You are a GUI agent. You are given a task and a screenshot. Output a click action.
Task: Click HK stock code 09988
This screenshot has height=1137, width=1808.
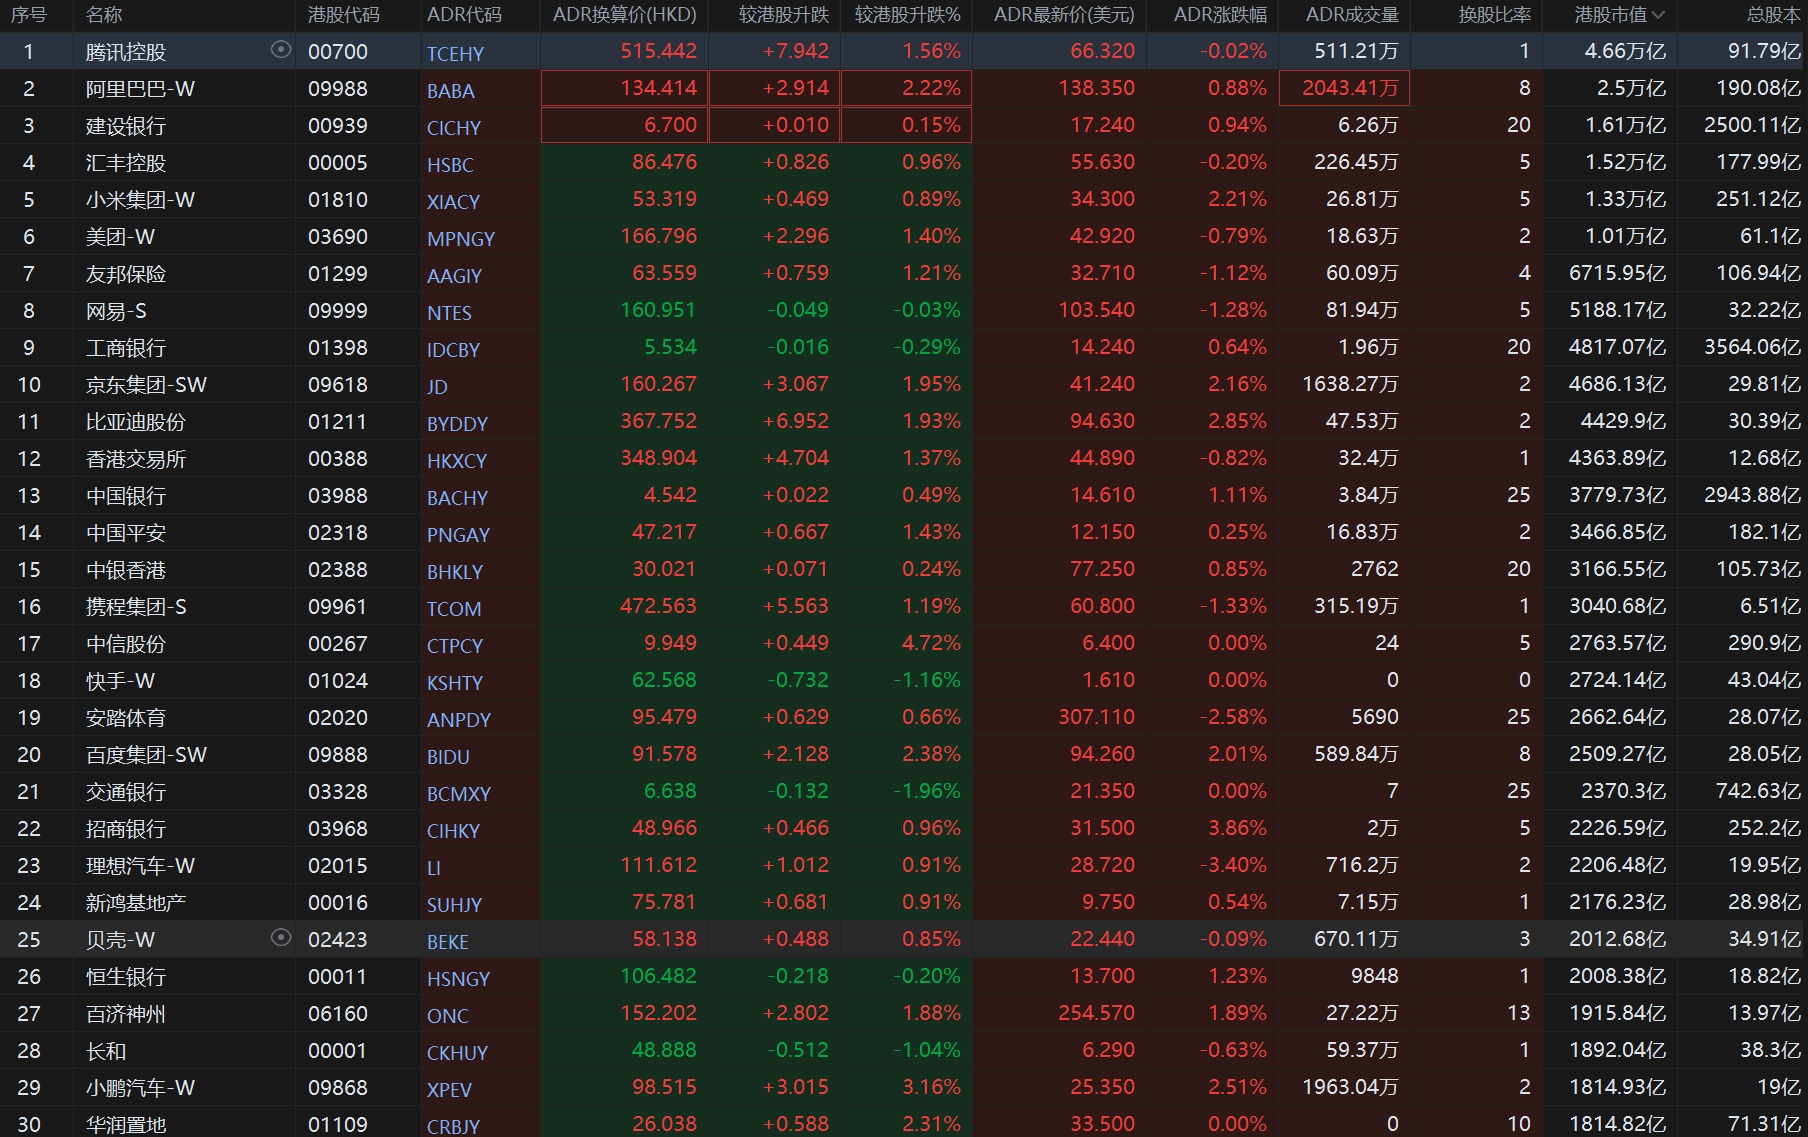(338, 89)
